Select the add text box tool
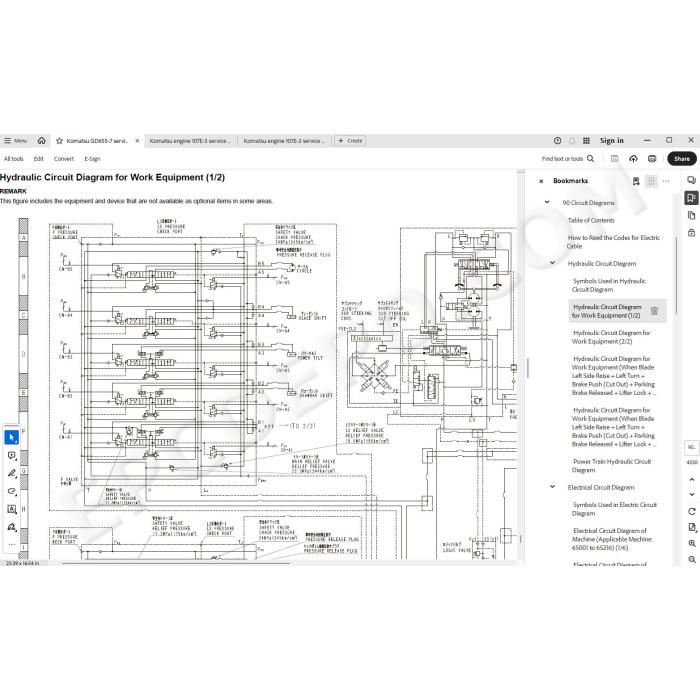This screenshot has height=700, width=700. click(x=12, y=509)
